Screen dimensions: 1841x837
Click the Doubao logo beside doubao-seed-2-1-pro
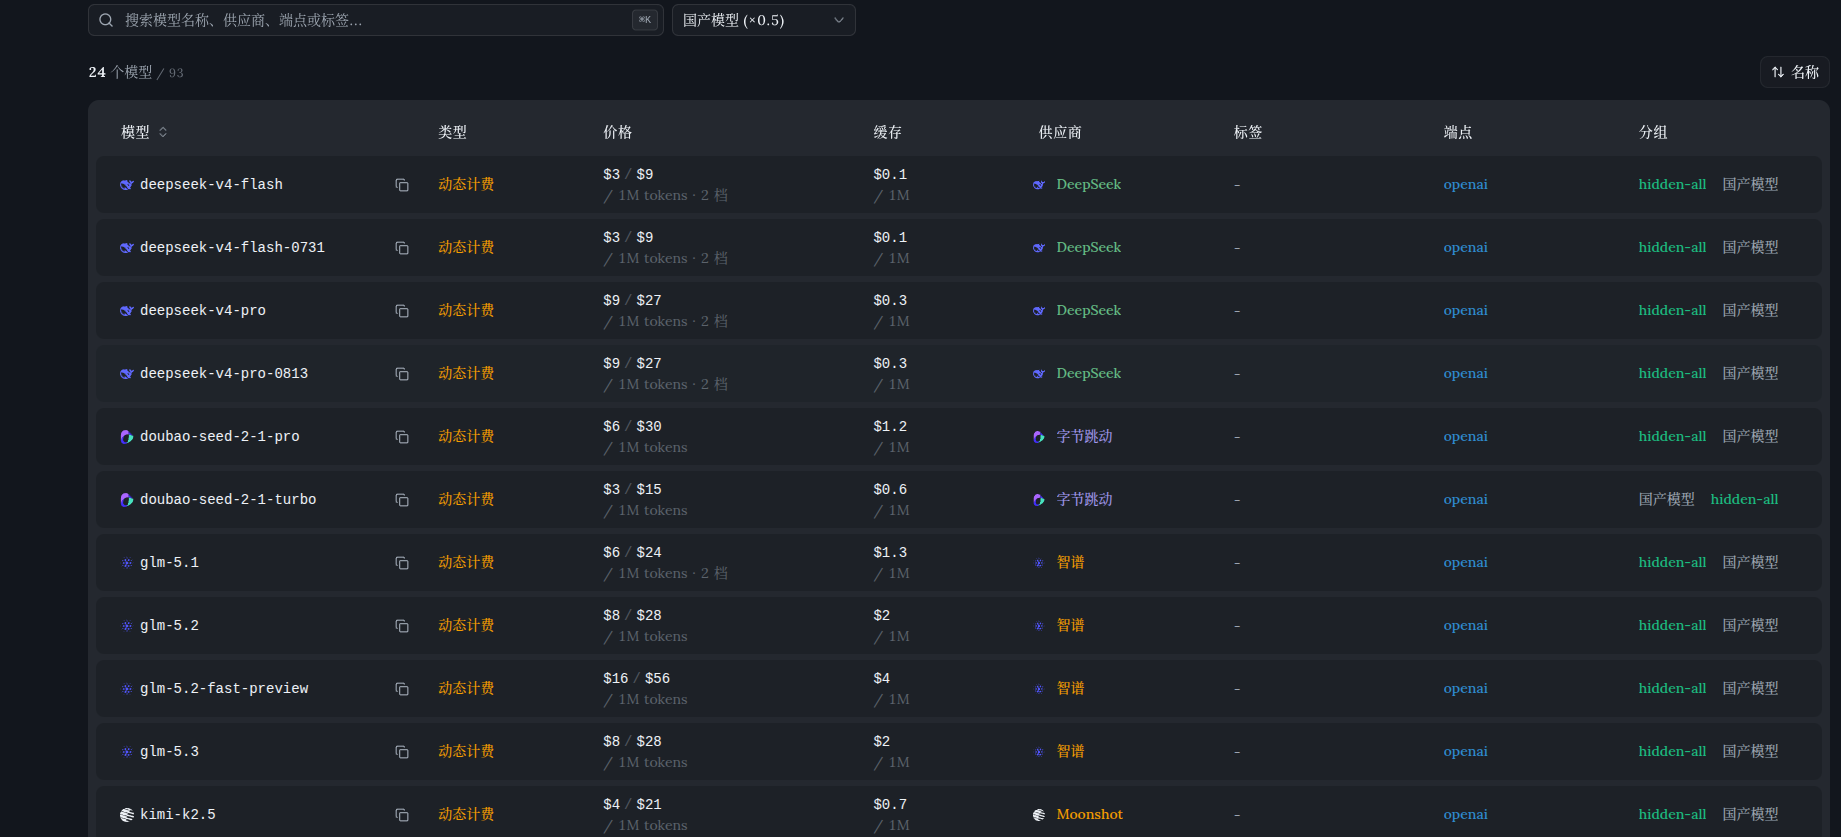(127, 437)
